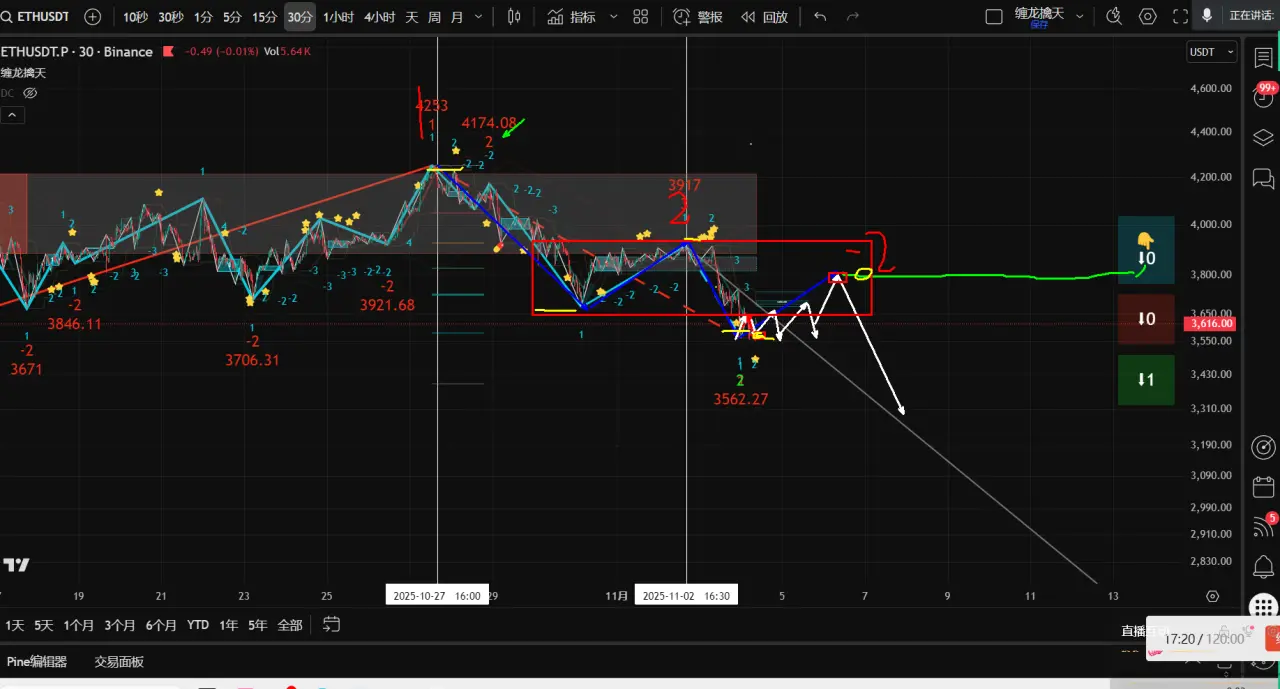Set date range to YTD
This screenshot has width=1280, height=689.
click(198, 625)
